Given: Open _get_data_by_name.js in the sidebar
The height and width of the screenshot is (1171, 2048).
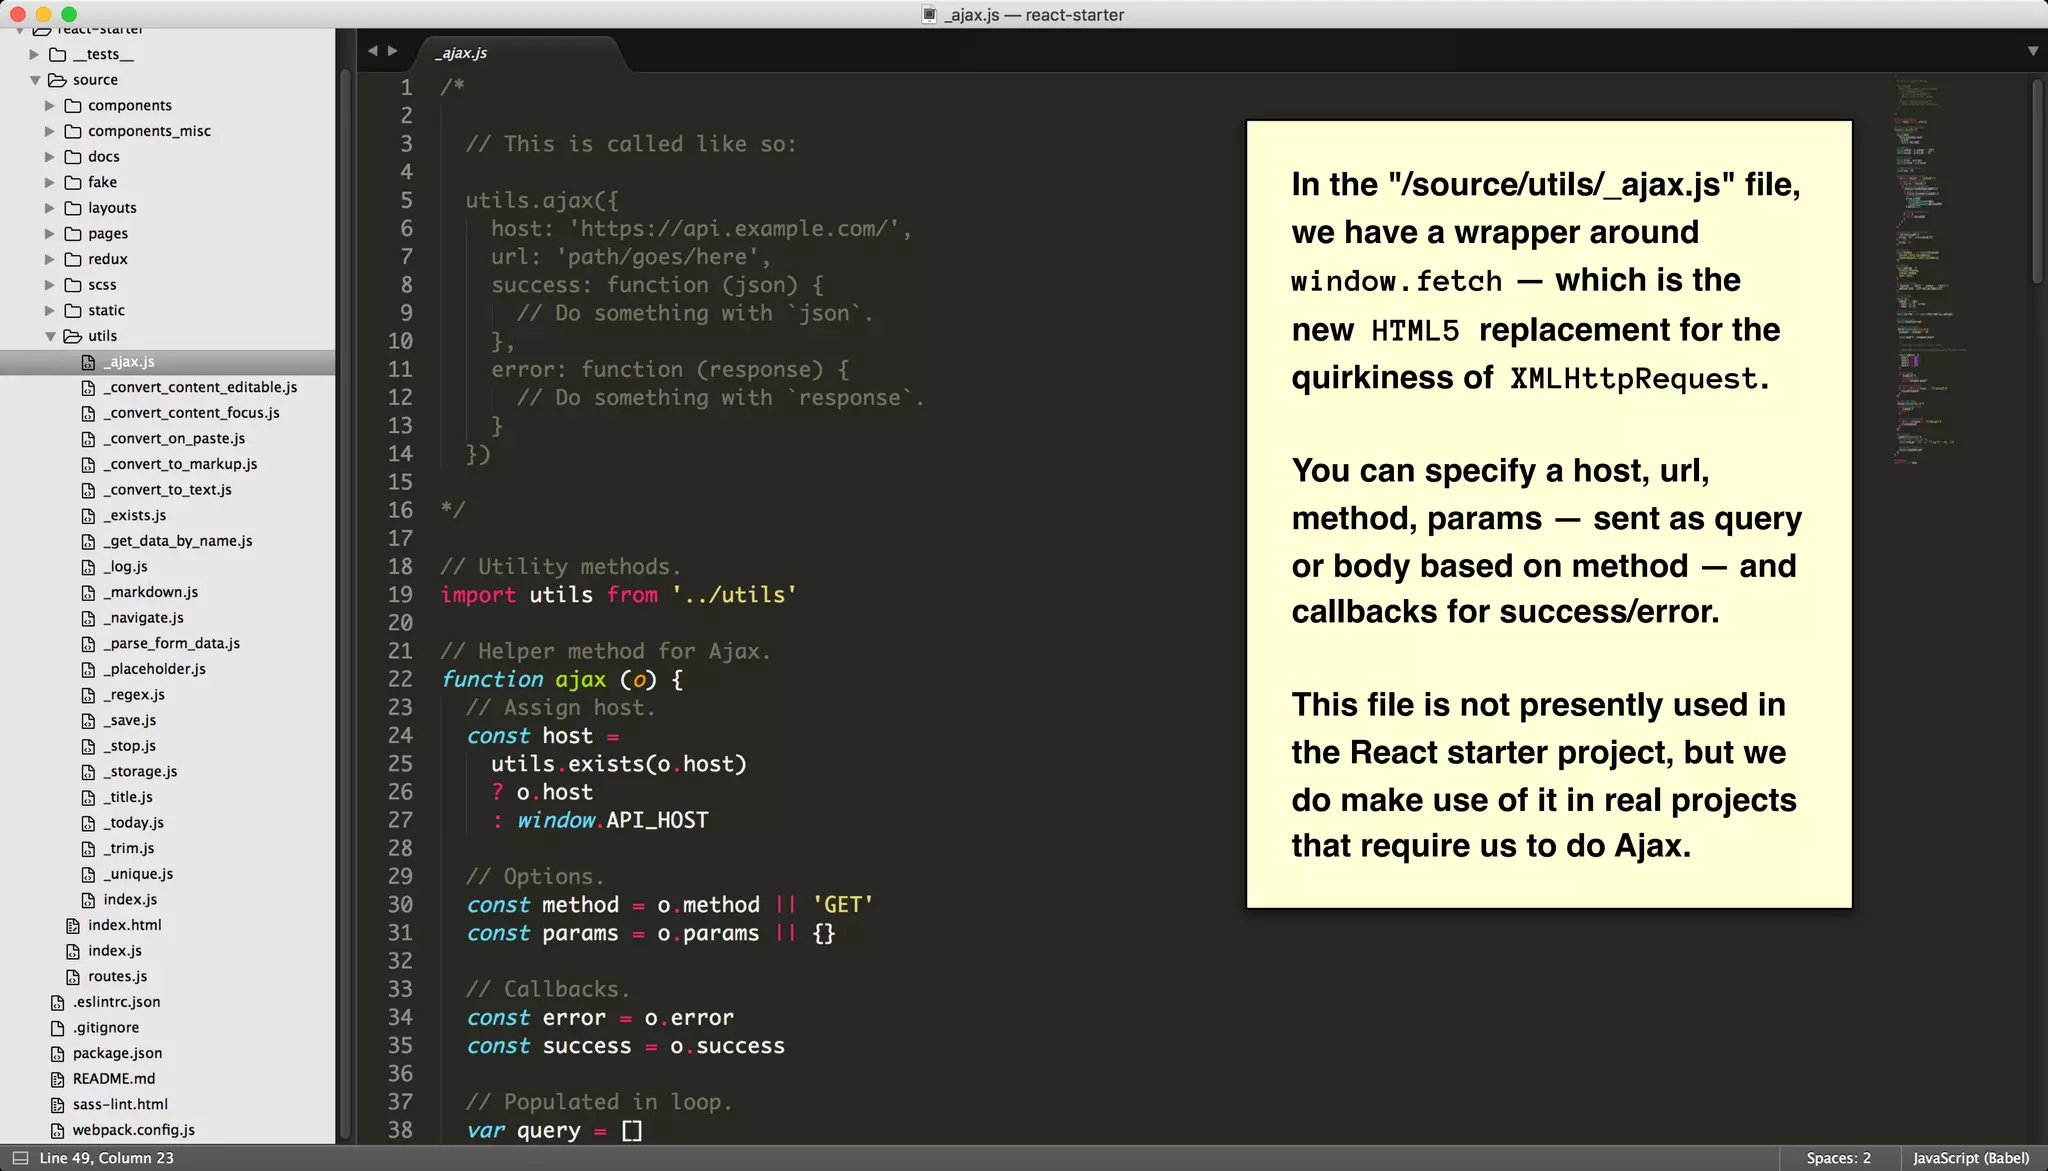Looking at the screenshot, I should 179,541.
